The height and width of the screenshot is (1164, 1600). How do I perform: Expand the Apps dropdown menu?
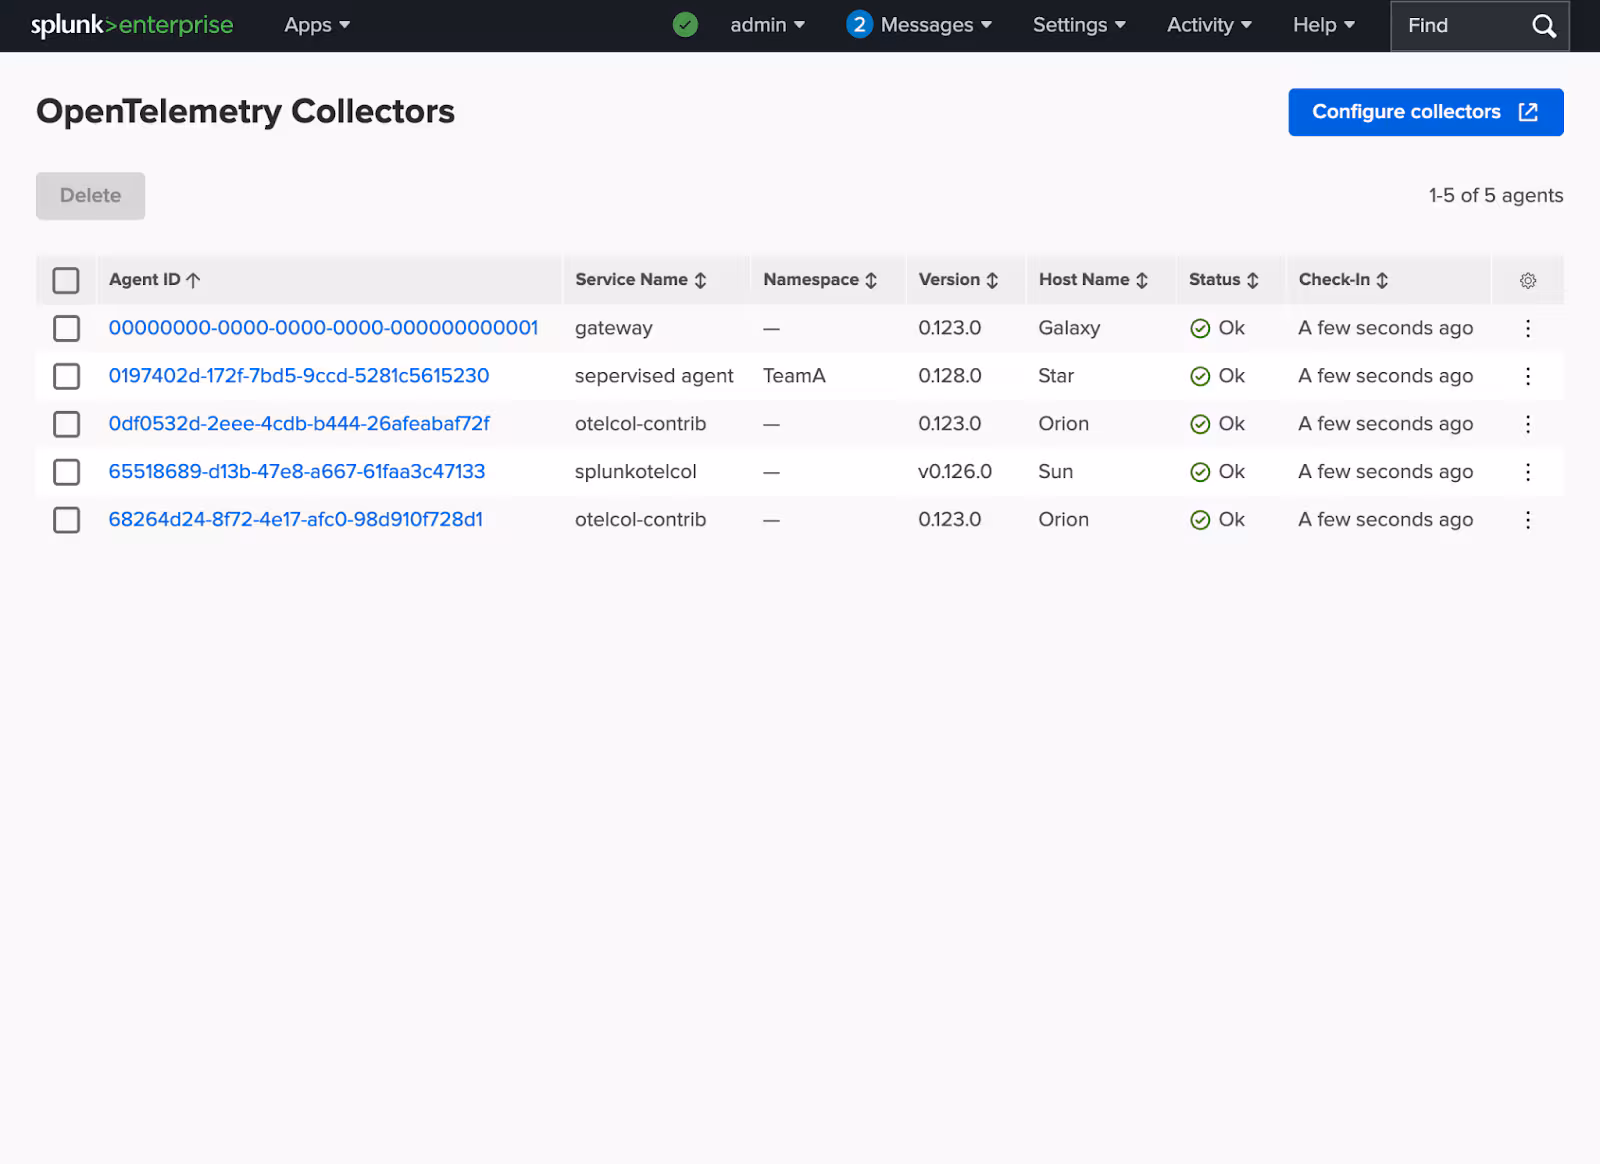point(317,25)
